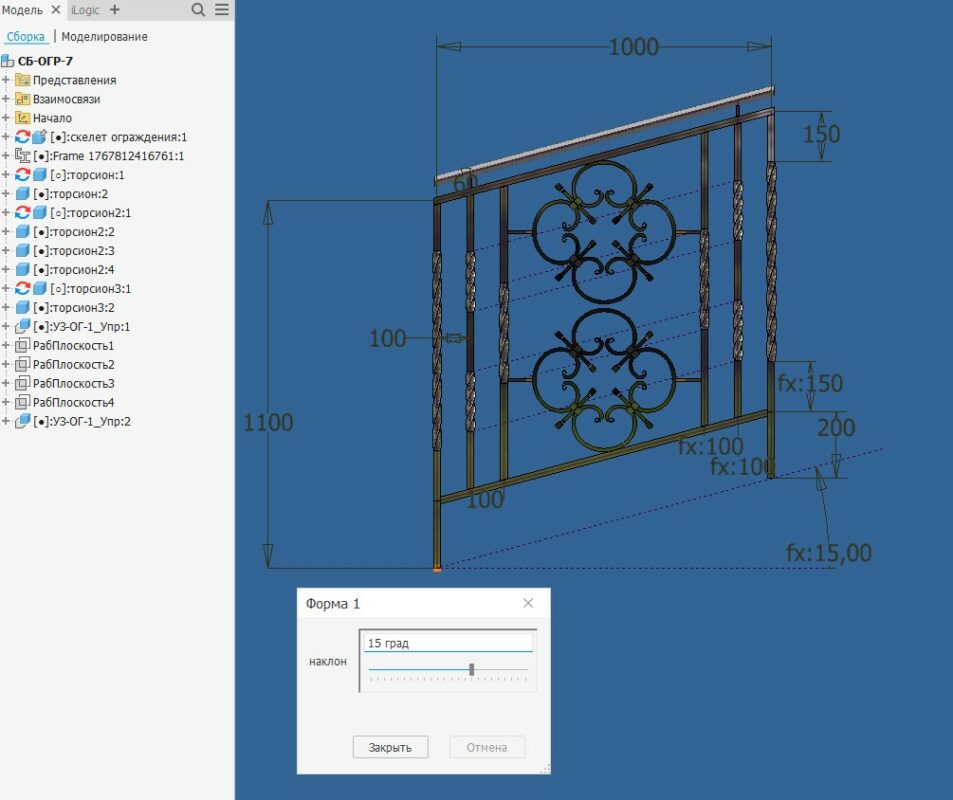
Task: Click the blue part icon of торсион:2
Action: click(x=22, y=194)
